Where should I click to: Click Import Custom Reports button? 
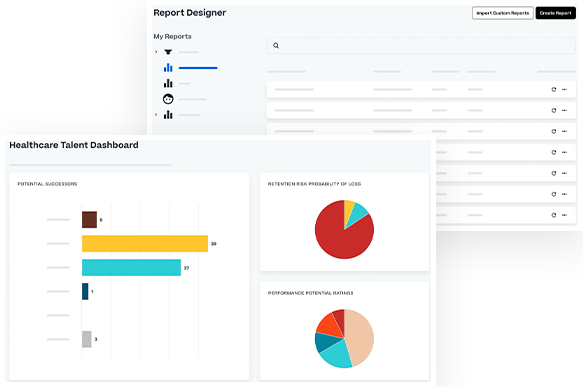tap(503, 13)
